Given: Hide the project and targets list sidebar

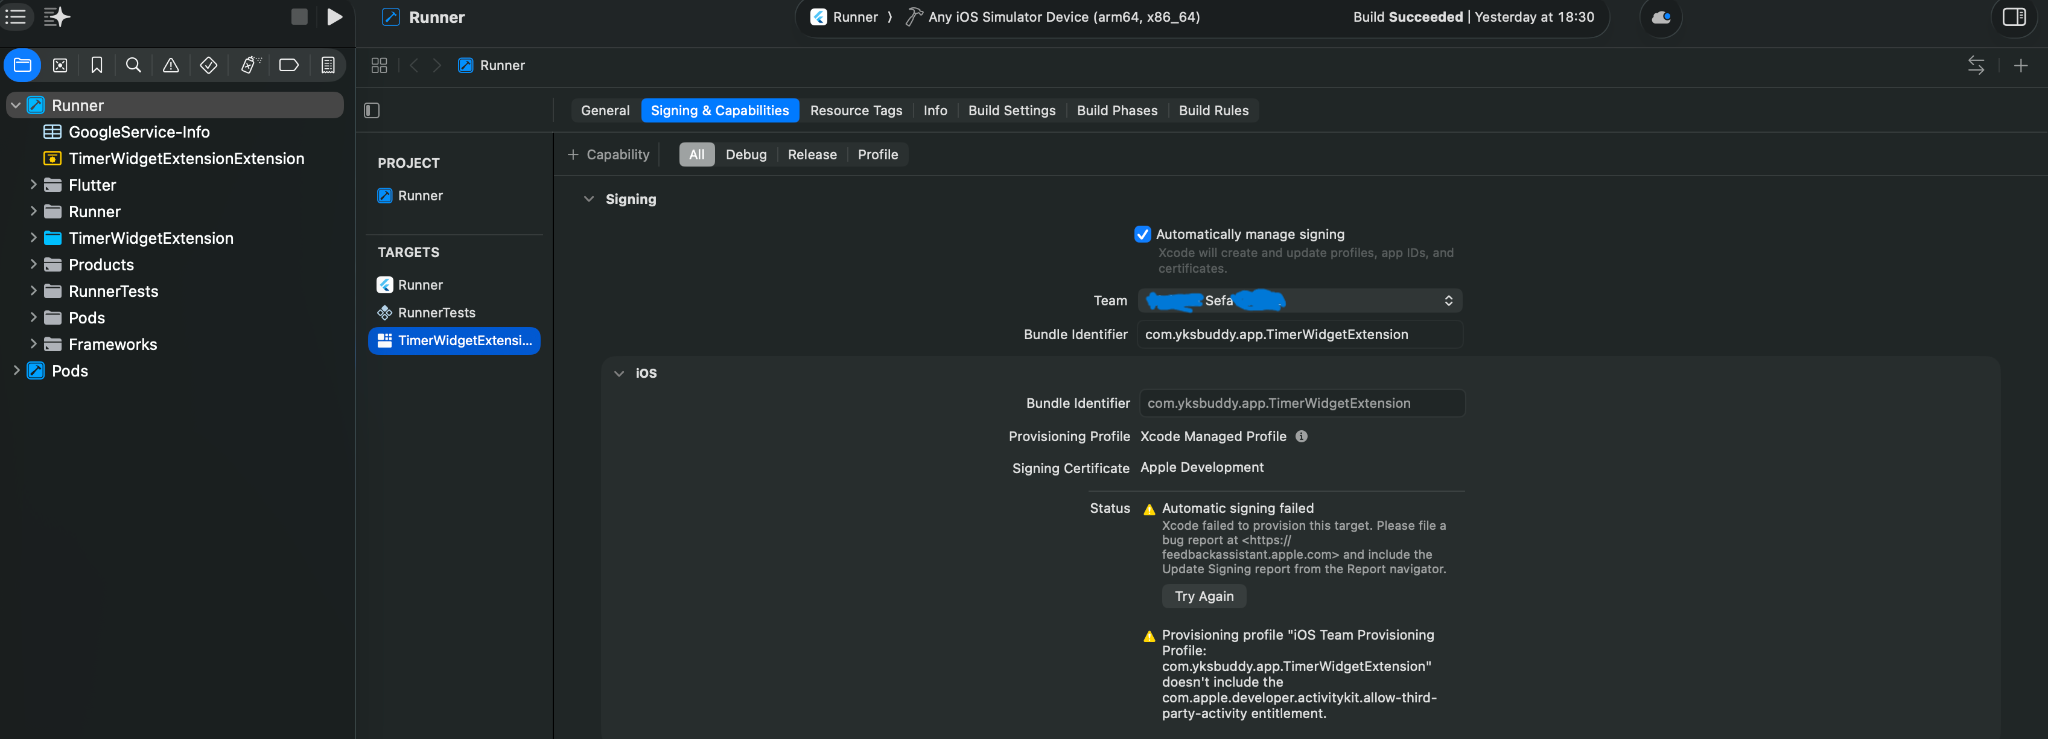Looking at the screenshot, I should coord(372,110).
